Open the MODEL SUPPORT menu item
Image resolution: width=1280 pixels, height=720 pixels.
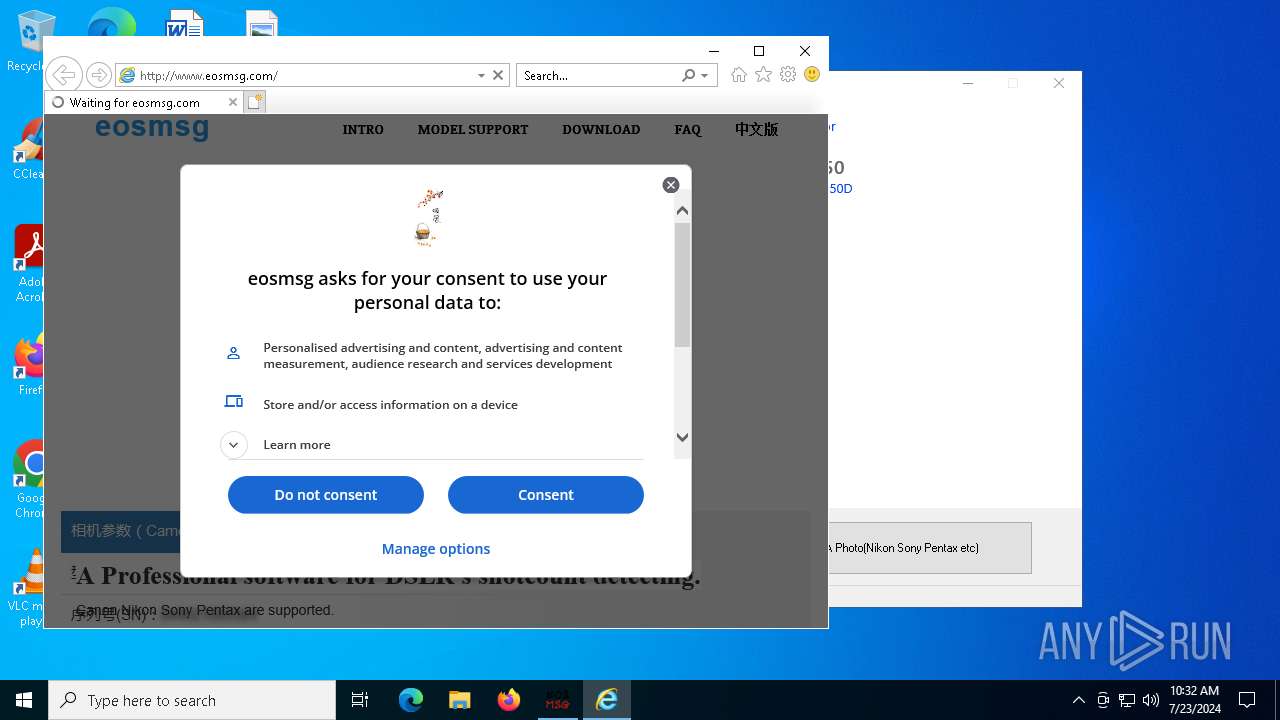tap(473, 129)
